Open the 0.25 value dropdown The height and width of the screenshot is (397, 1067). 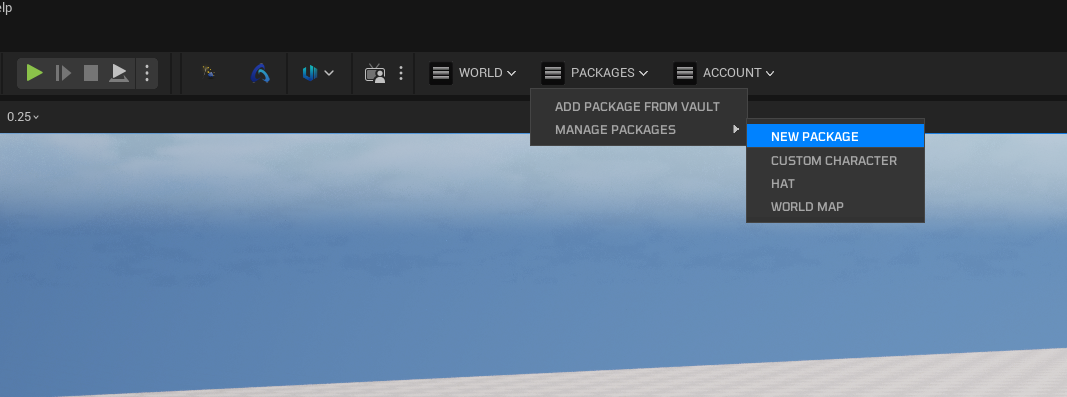23,117
